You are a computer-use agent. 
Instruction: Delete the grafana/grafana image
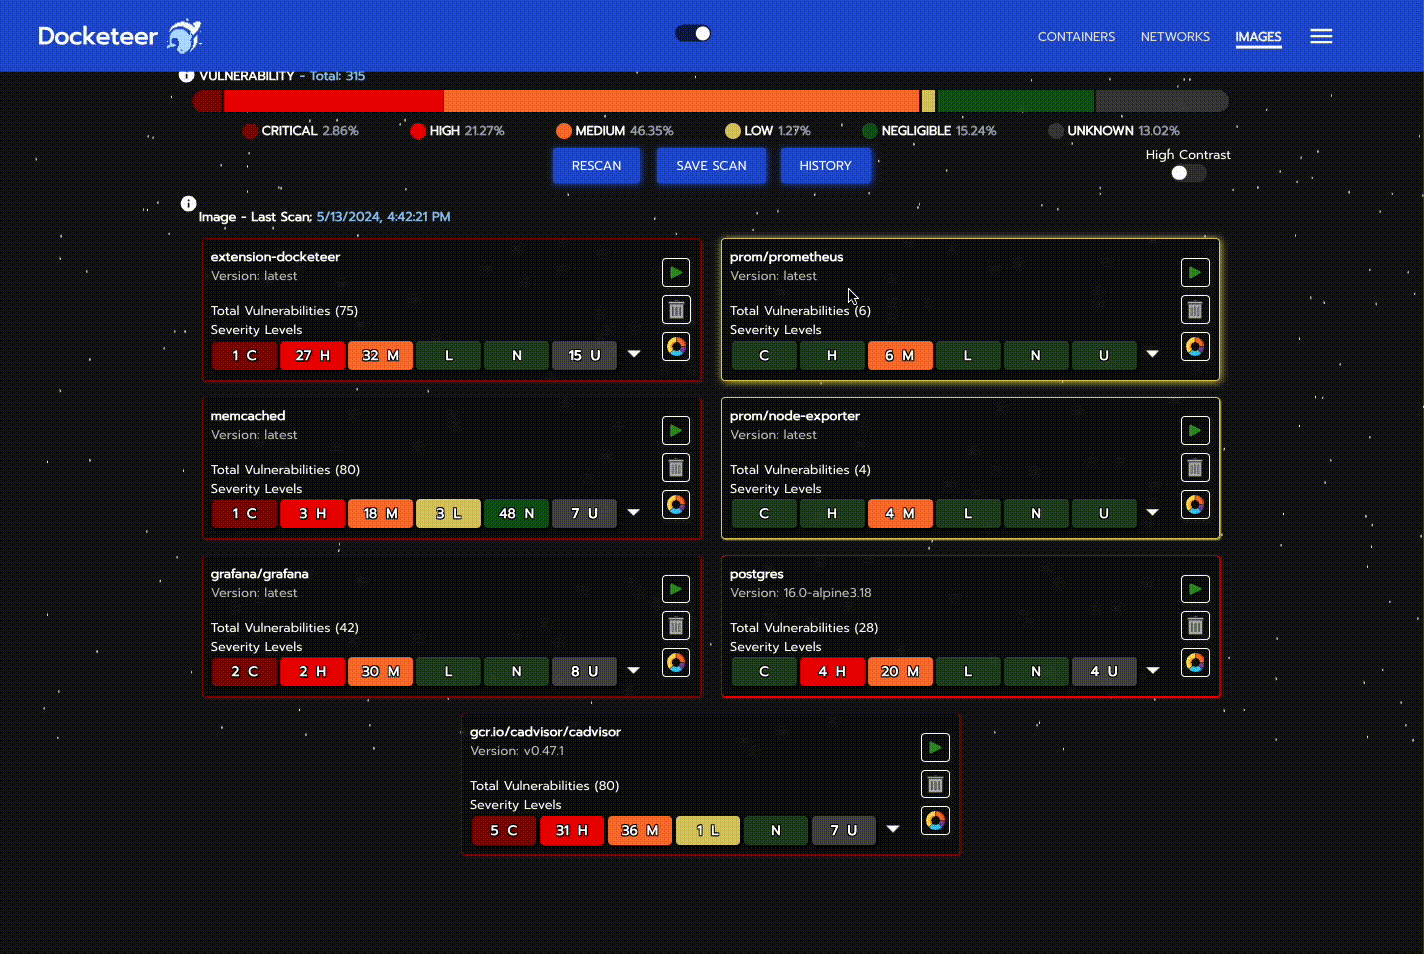coord(676,626)
